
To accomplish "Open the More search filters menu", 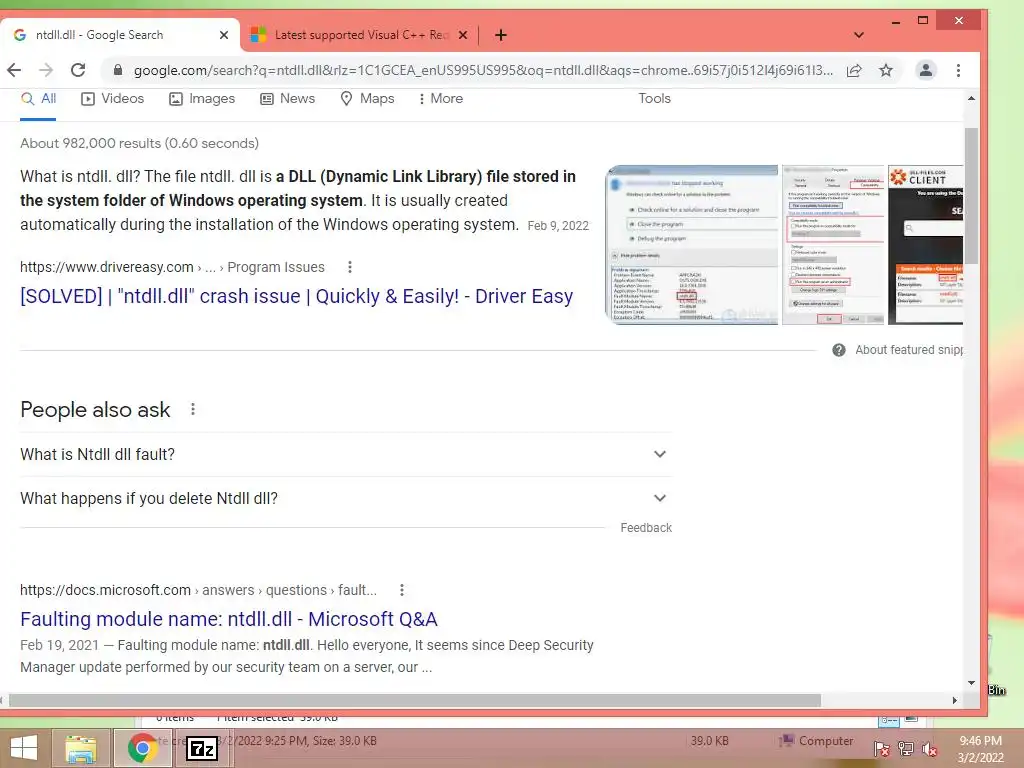I will [x=441, y=99].
